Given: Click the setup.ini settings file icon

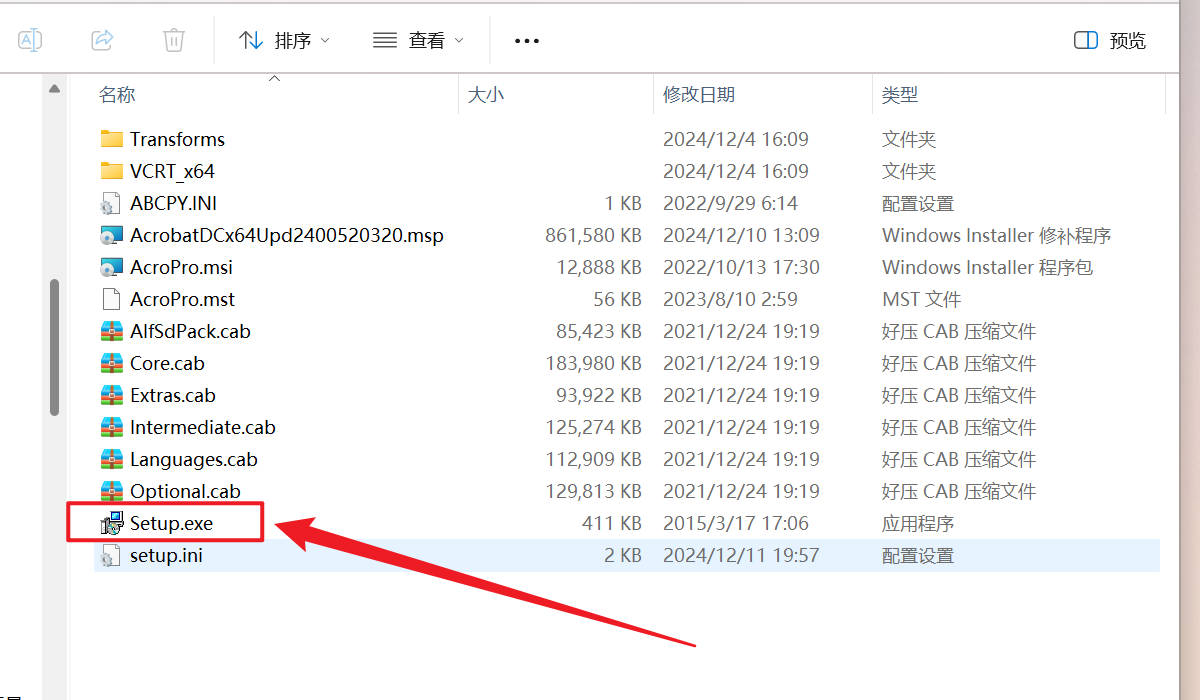Looking at the screenshot, I should point(111,556).
